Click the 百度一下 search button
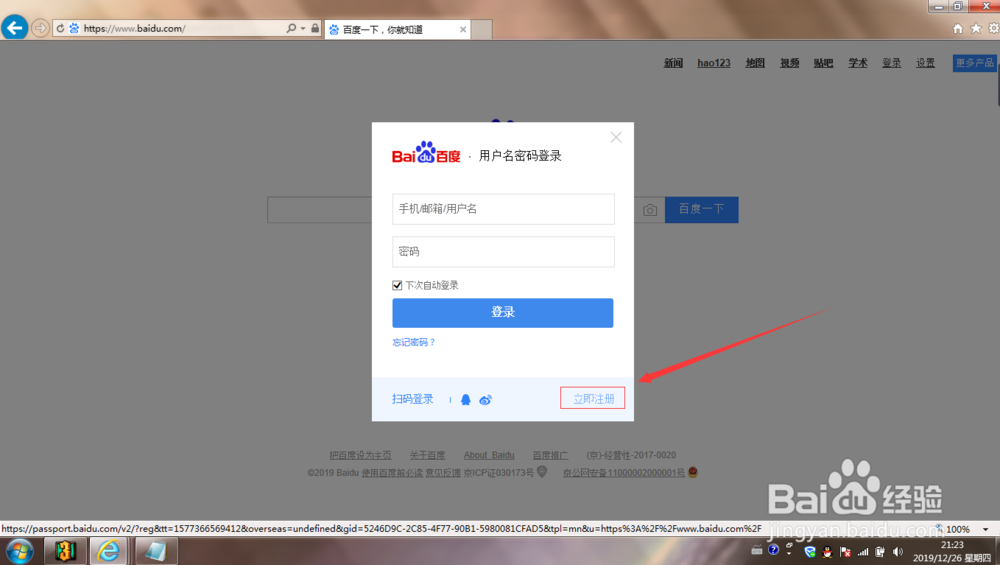The width and height of the screenshot is (1000, 565). [x=702, y=209]
